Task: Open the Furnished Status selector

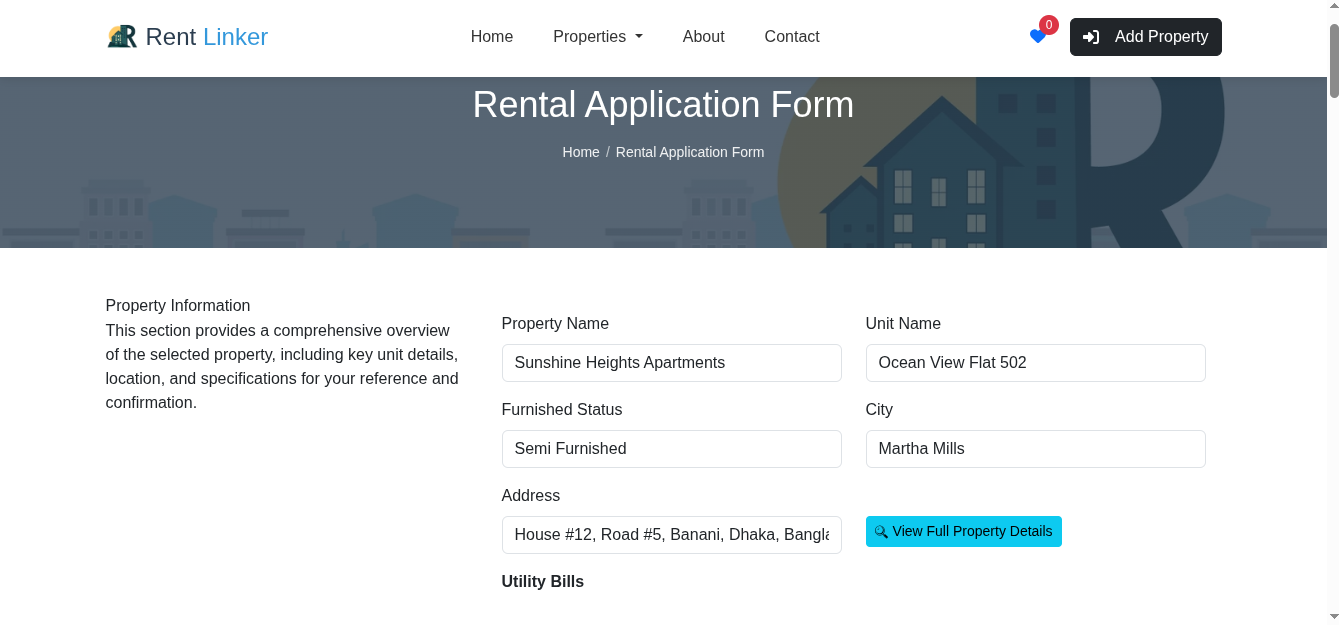Action: (671, 448)
